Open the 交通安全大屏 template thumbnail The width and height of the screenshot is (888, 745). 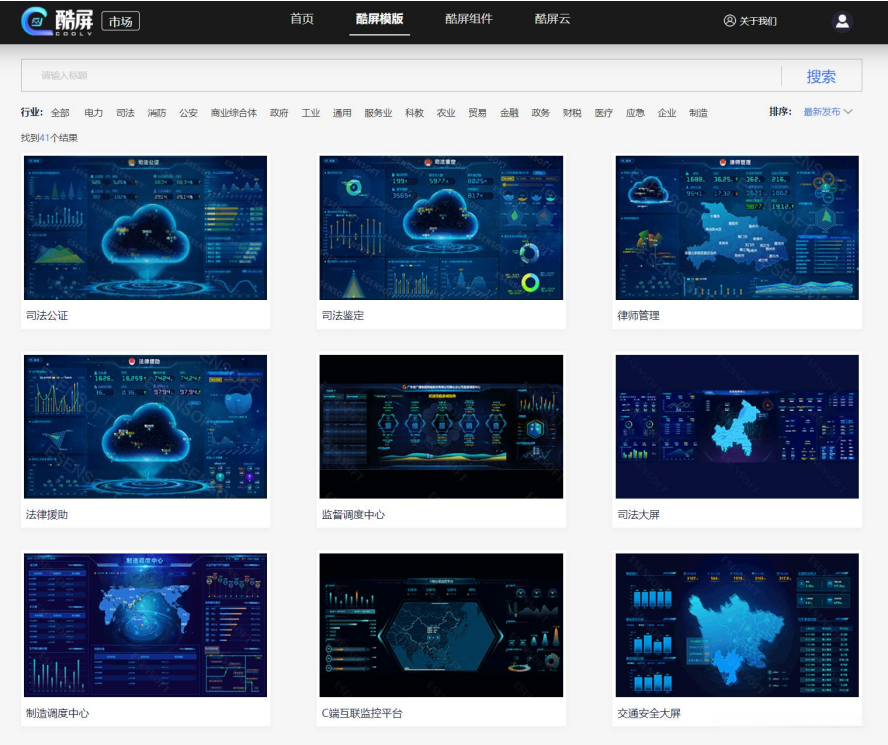737,625
